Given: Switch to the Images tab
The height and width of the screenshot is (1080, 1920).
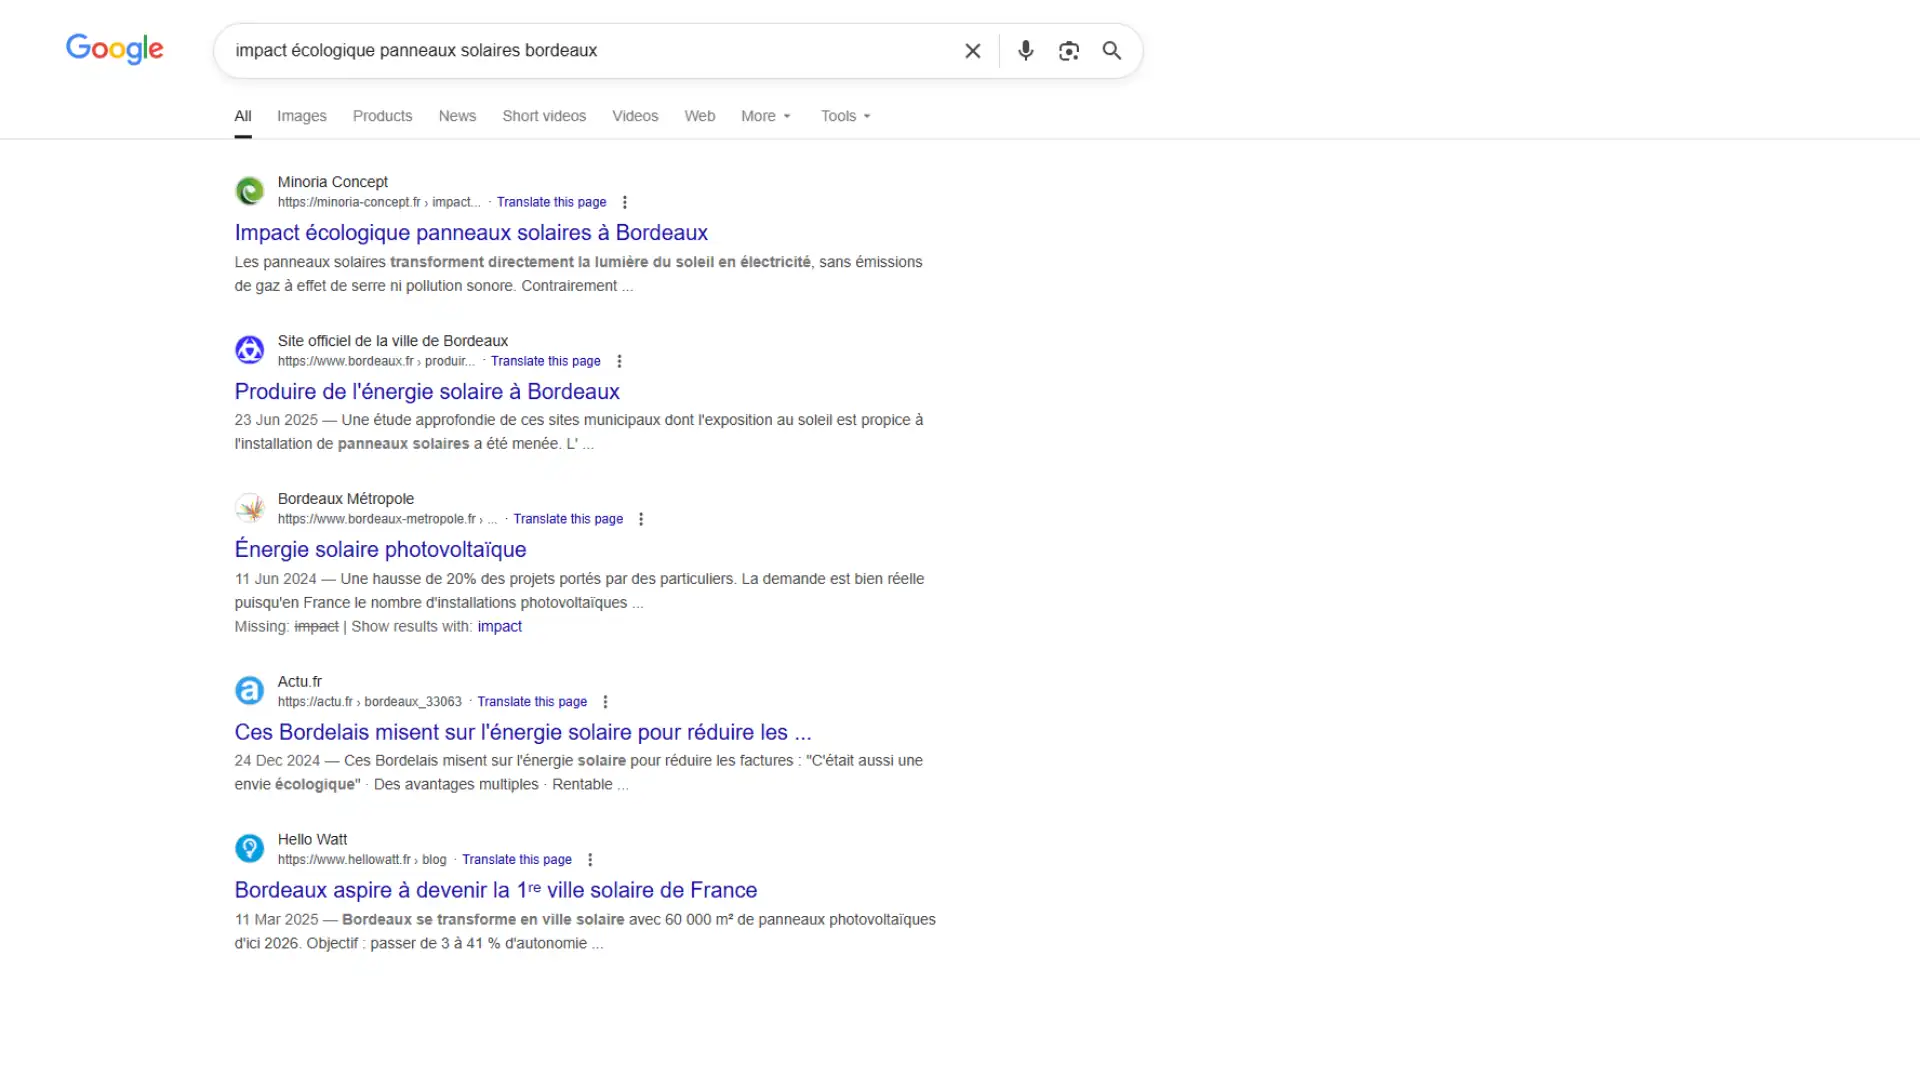Looking at the screenshot, I should [x=302, y=116].
